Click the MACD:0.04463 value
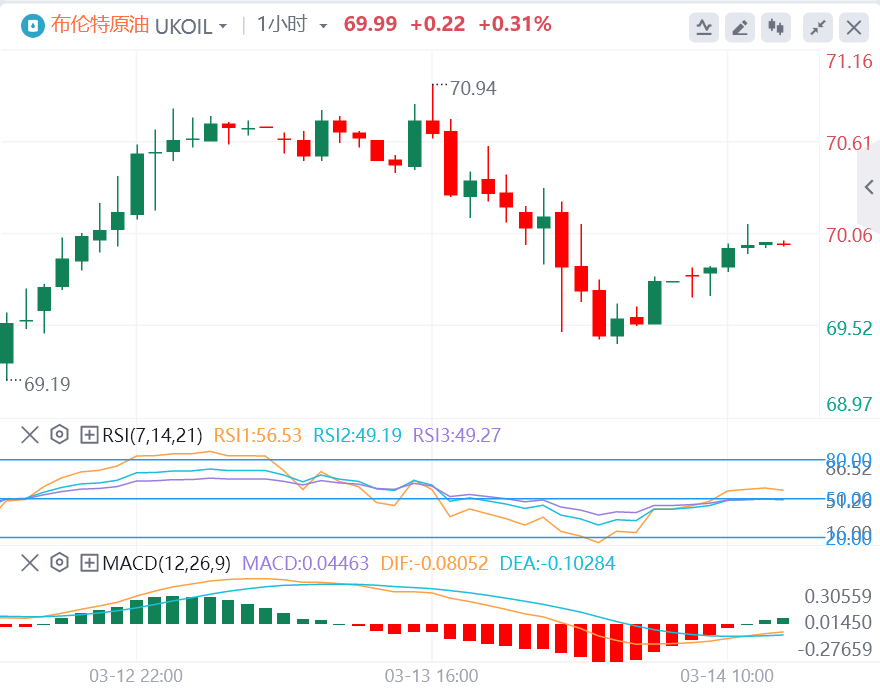This screenshot has width=880, height=691. point(305,563)
